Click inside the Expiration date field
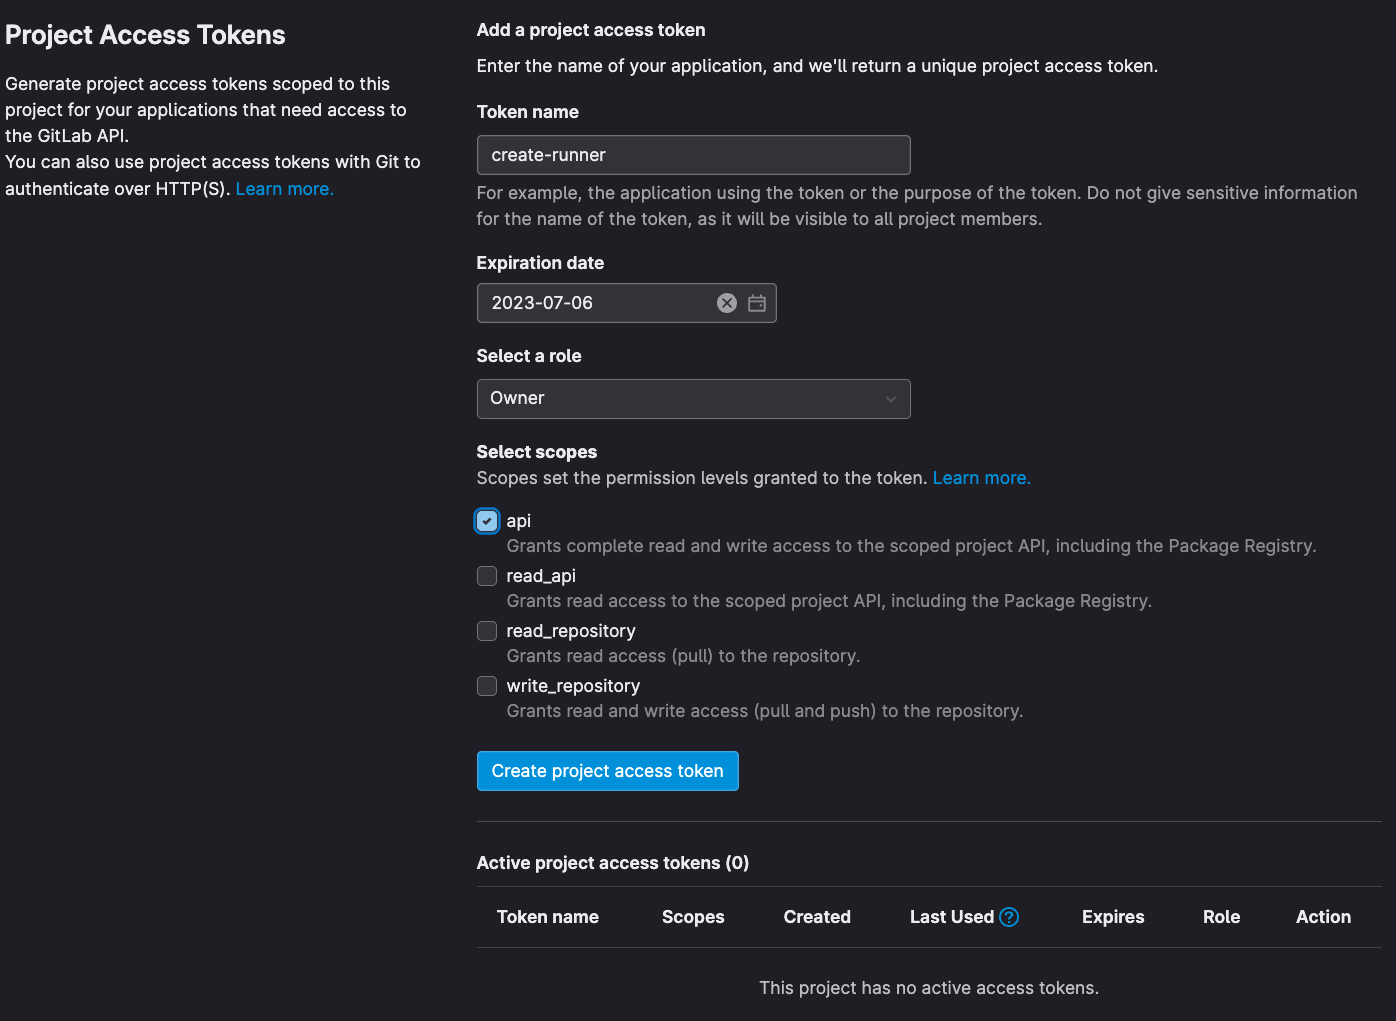Viewport: 1396px width, 1021px height. point(600,302)
